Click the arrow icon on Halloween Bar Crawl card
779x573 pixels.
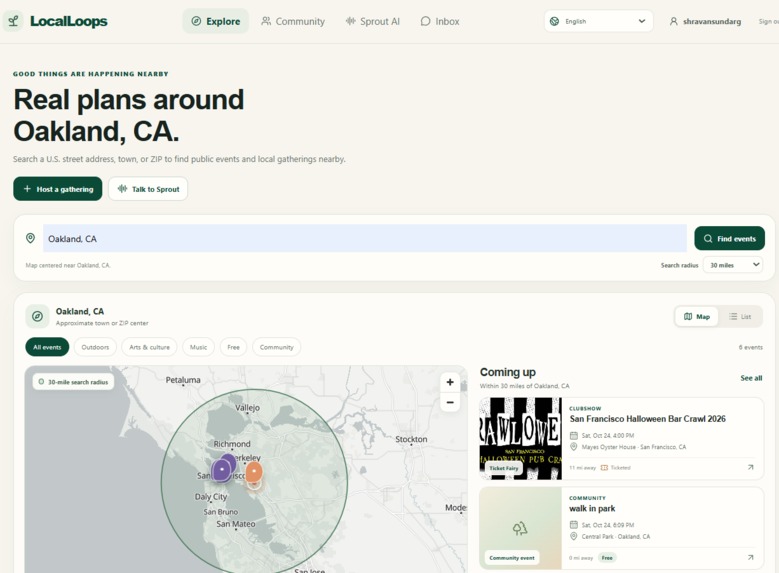click(751, 467)
